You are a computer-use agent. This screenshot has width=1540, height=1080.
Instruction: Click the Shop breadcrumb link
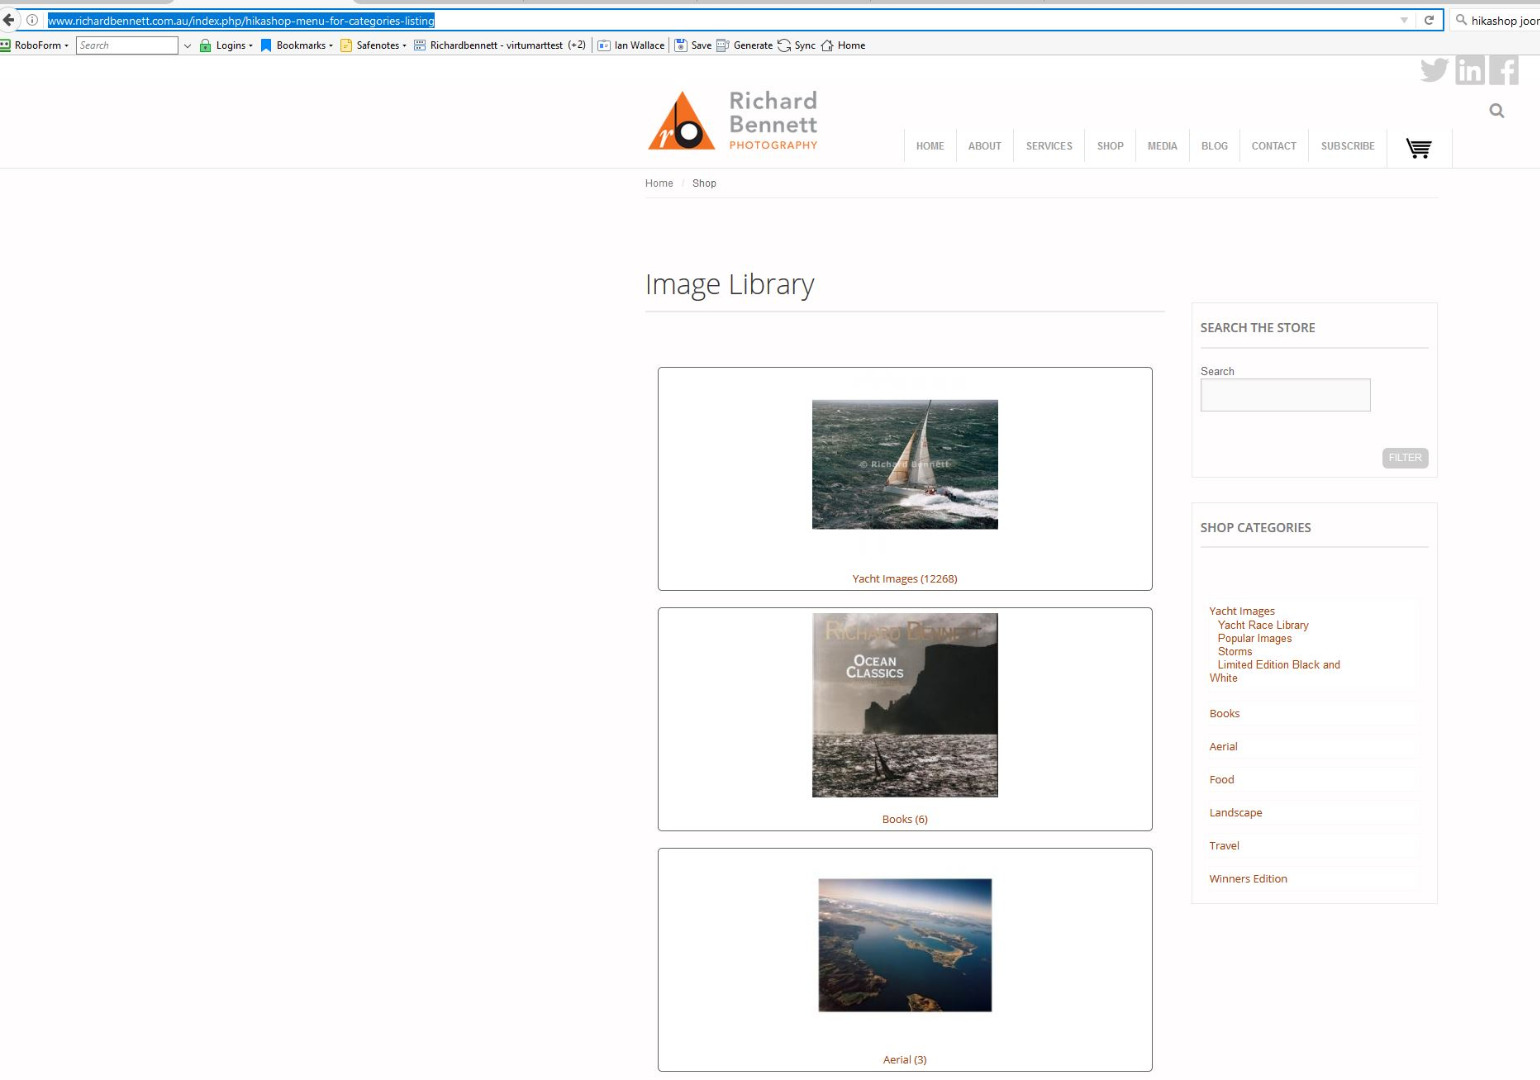click(704, 183)
